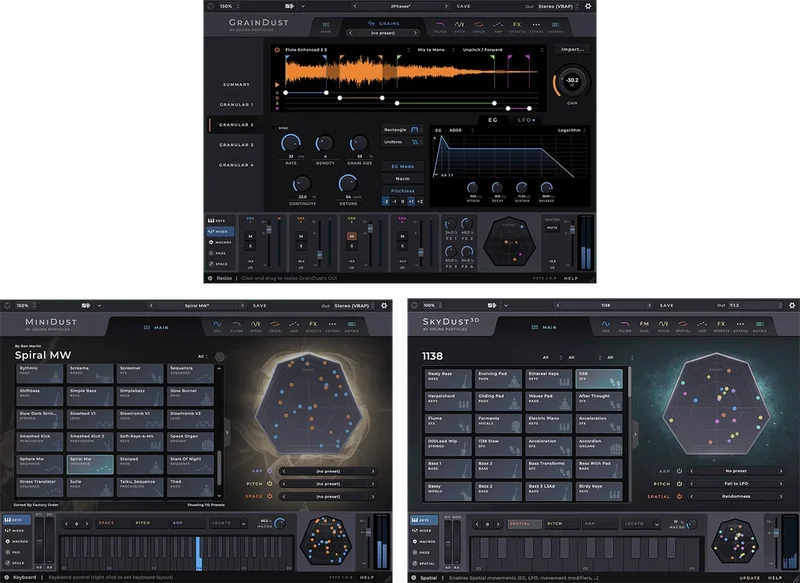Viewport: 800px width, 583px height.
Task: Open the Rectangle window shape dropdown
Action: (x=403, y=130)
